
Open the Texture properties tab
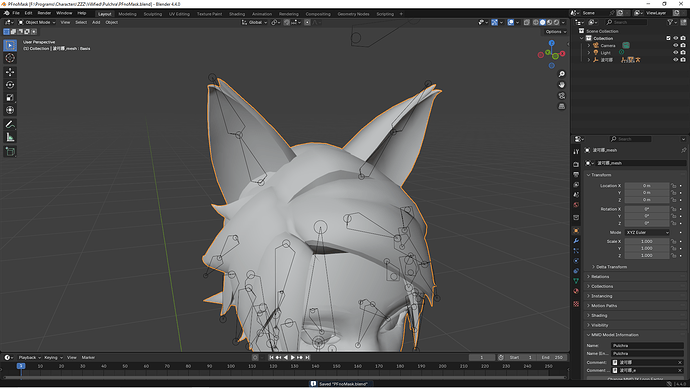(576, 304)
